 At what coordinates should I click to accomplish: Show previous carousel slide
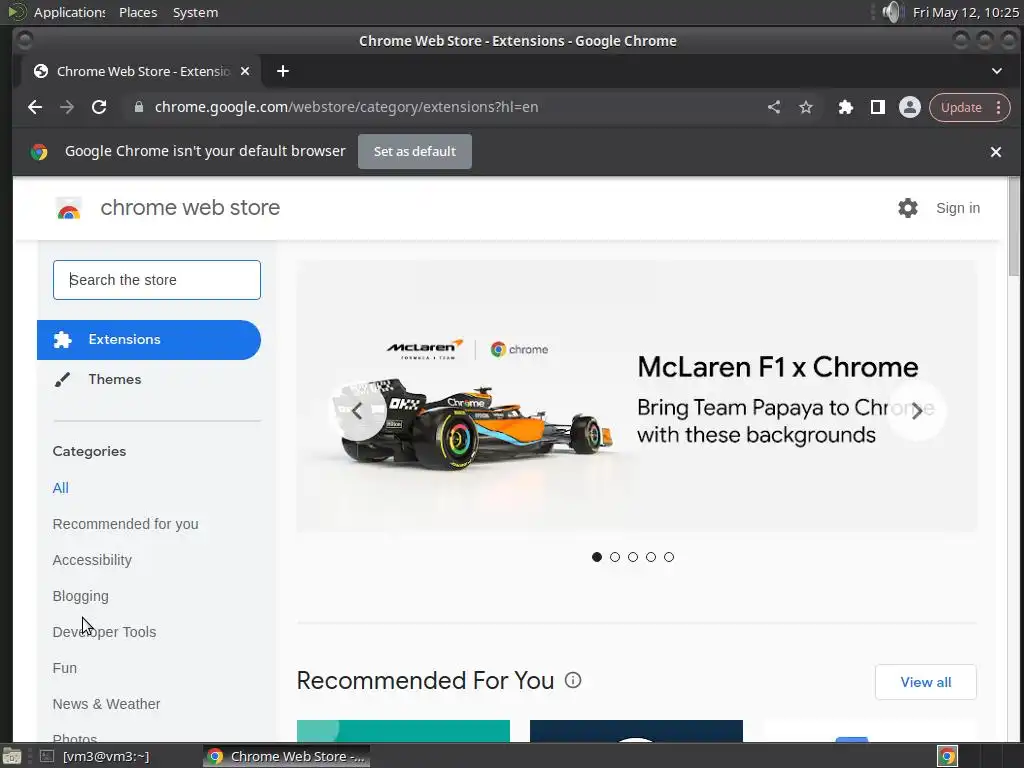coord(357,411)
